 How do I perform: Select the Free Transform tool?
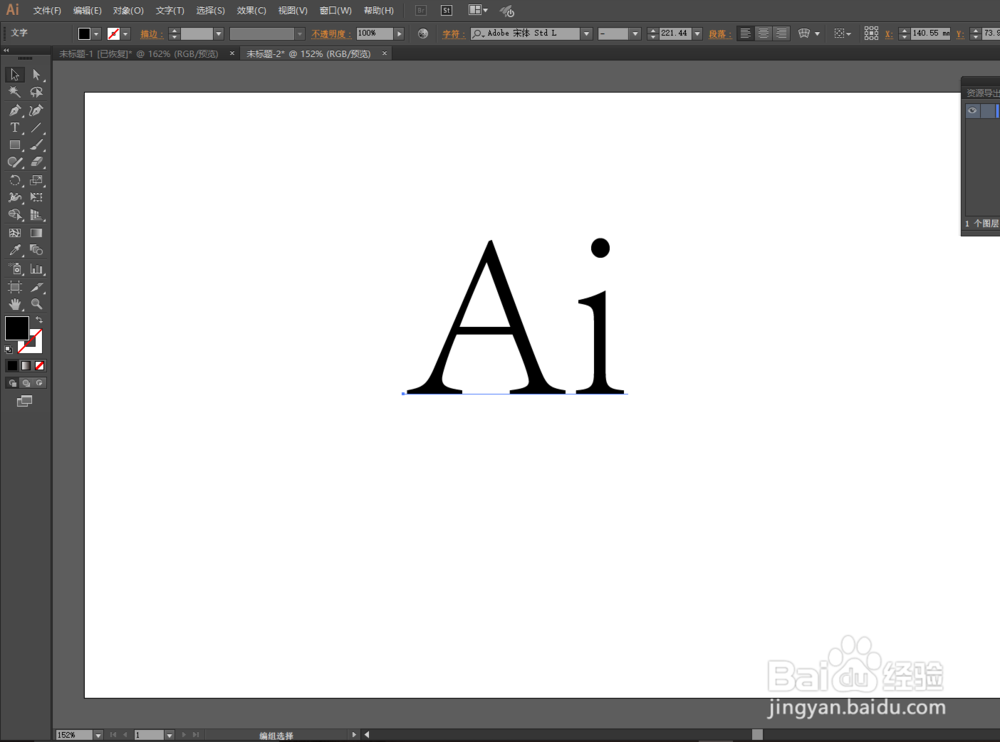click(36, 197)
